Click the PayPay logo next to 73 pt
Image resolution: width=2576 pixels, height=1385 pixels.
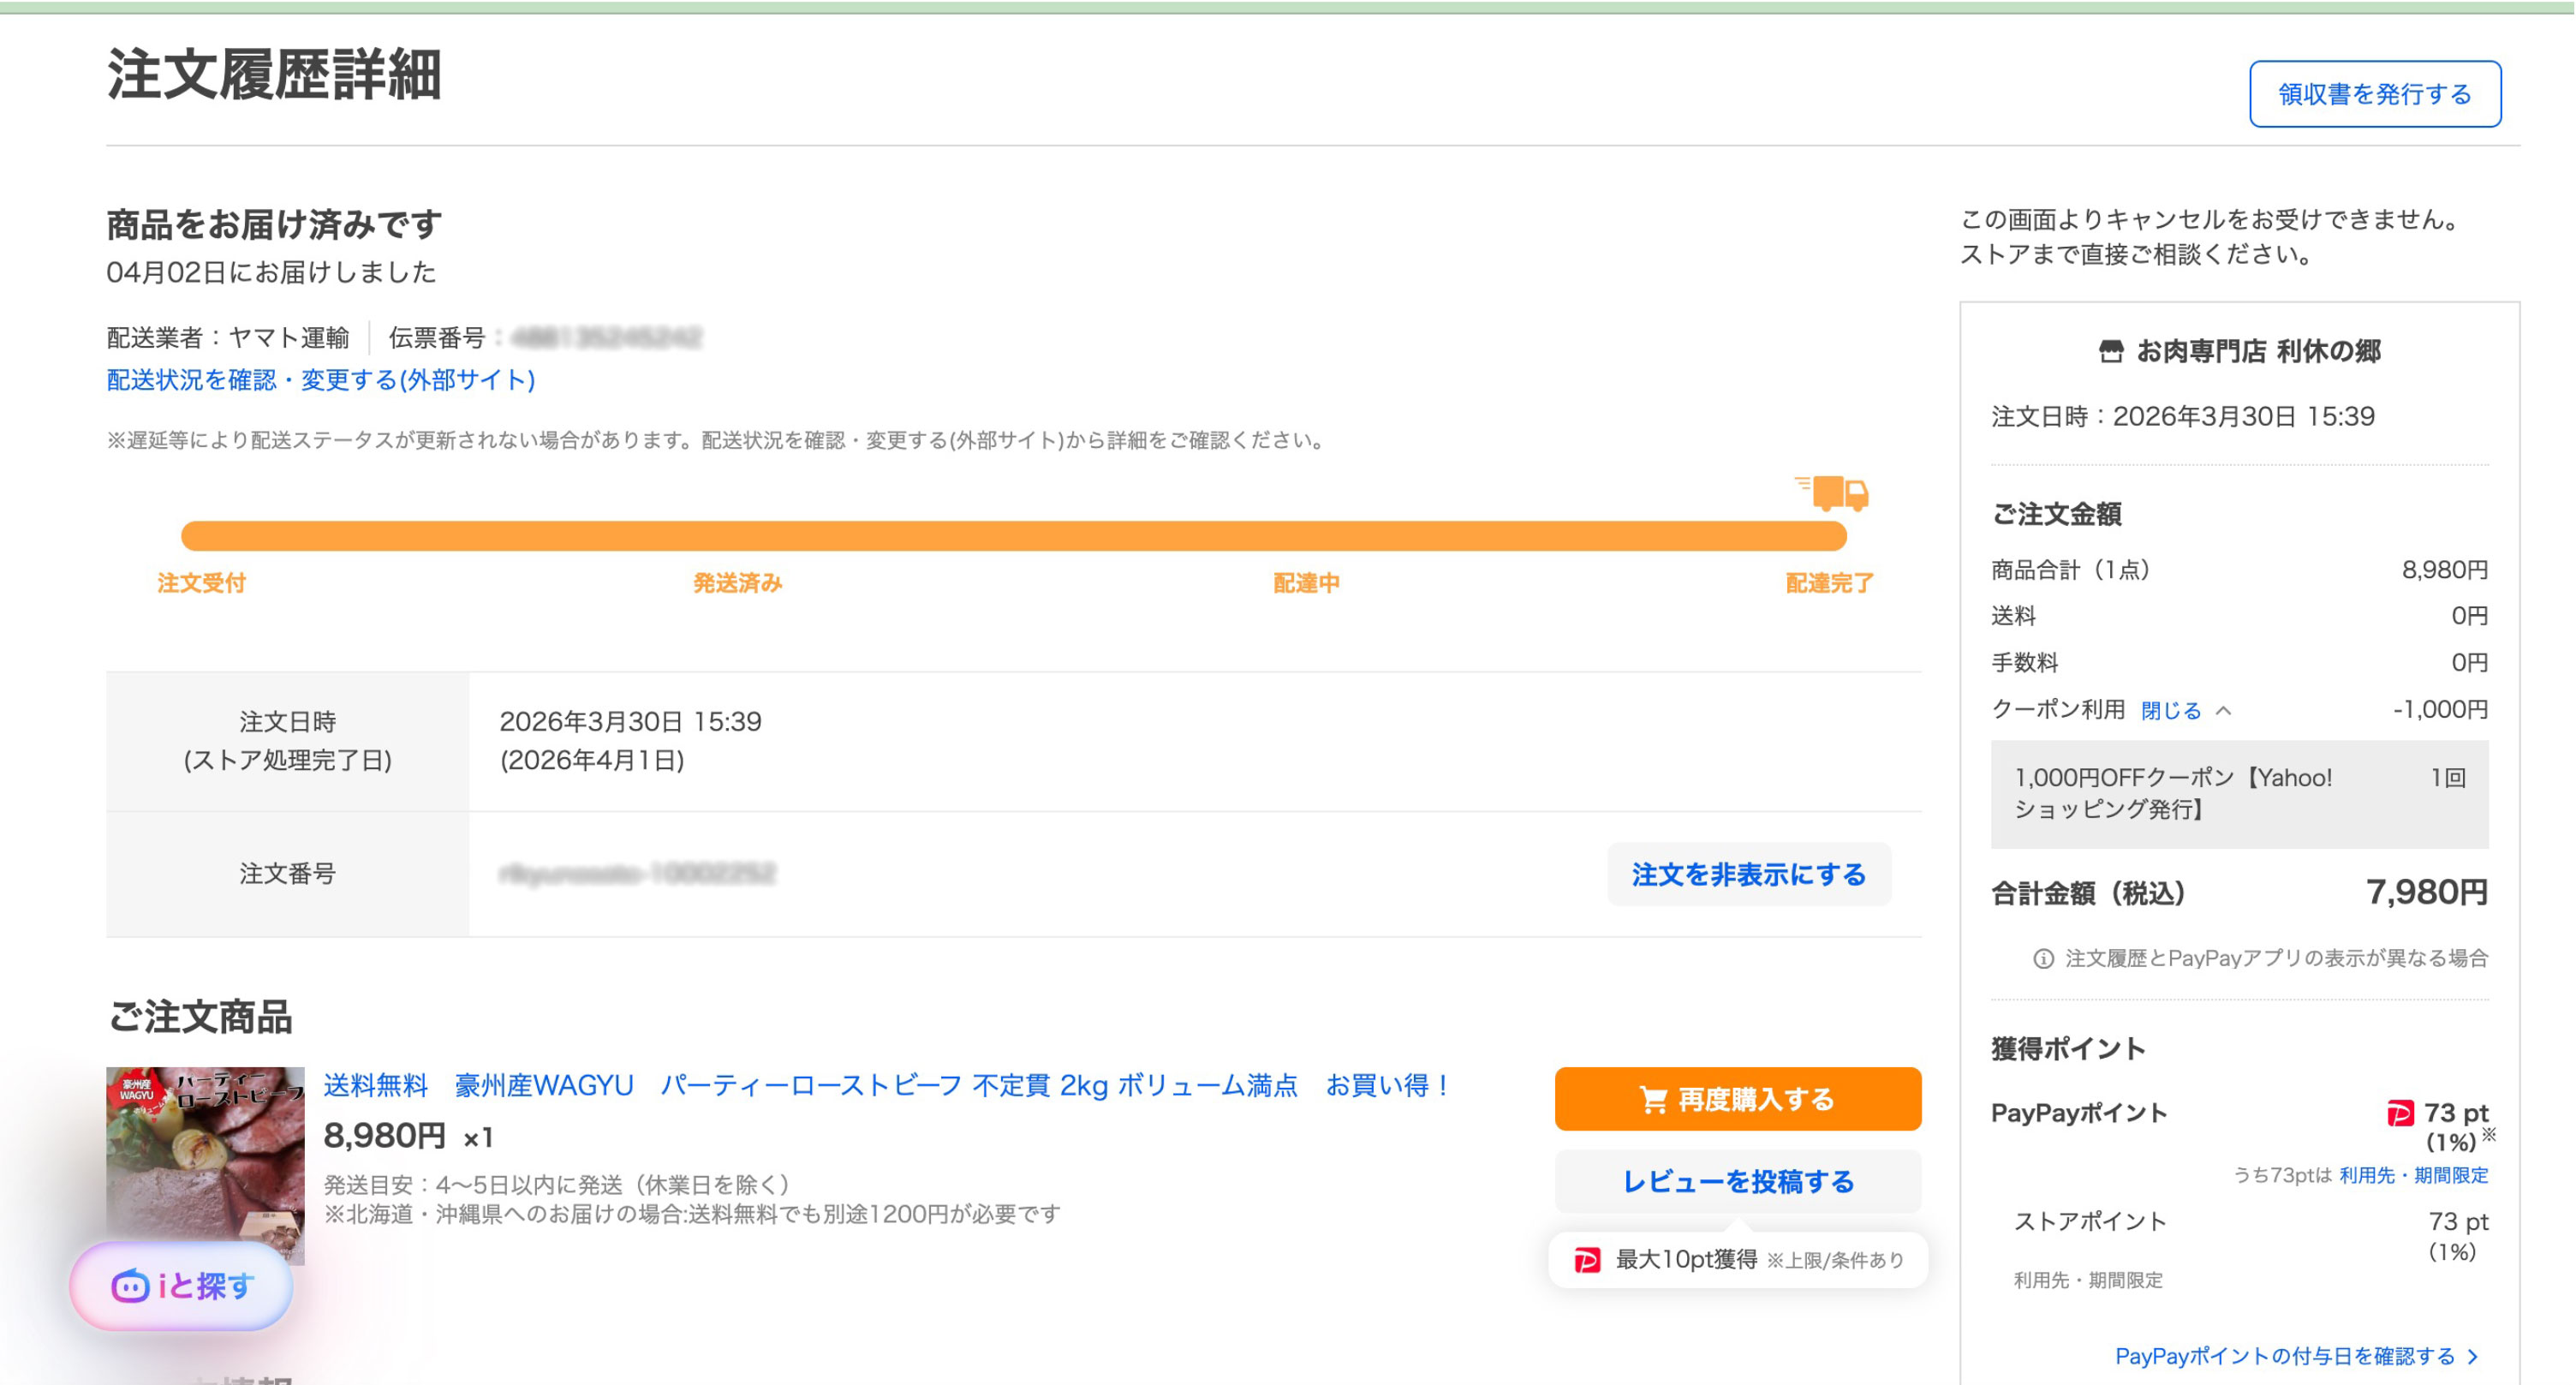(2400, 1113)
